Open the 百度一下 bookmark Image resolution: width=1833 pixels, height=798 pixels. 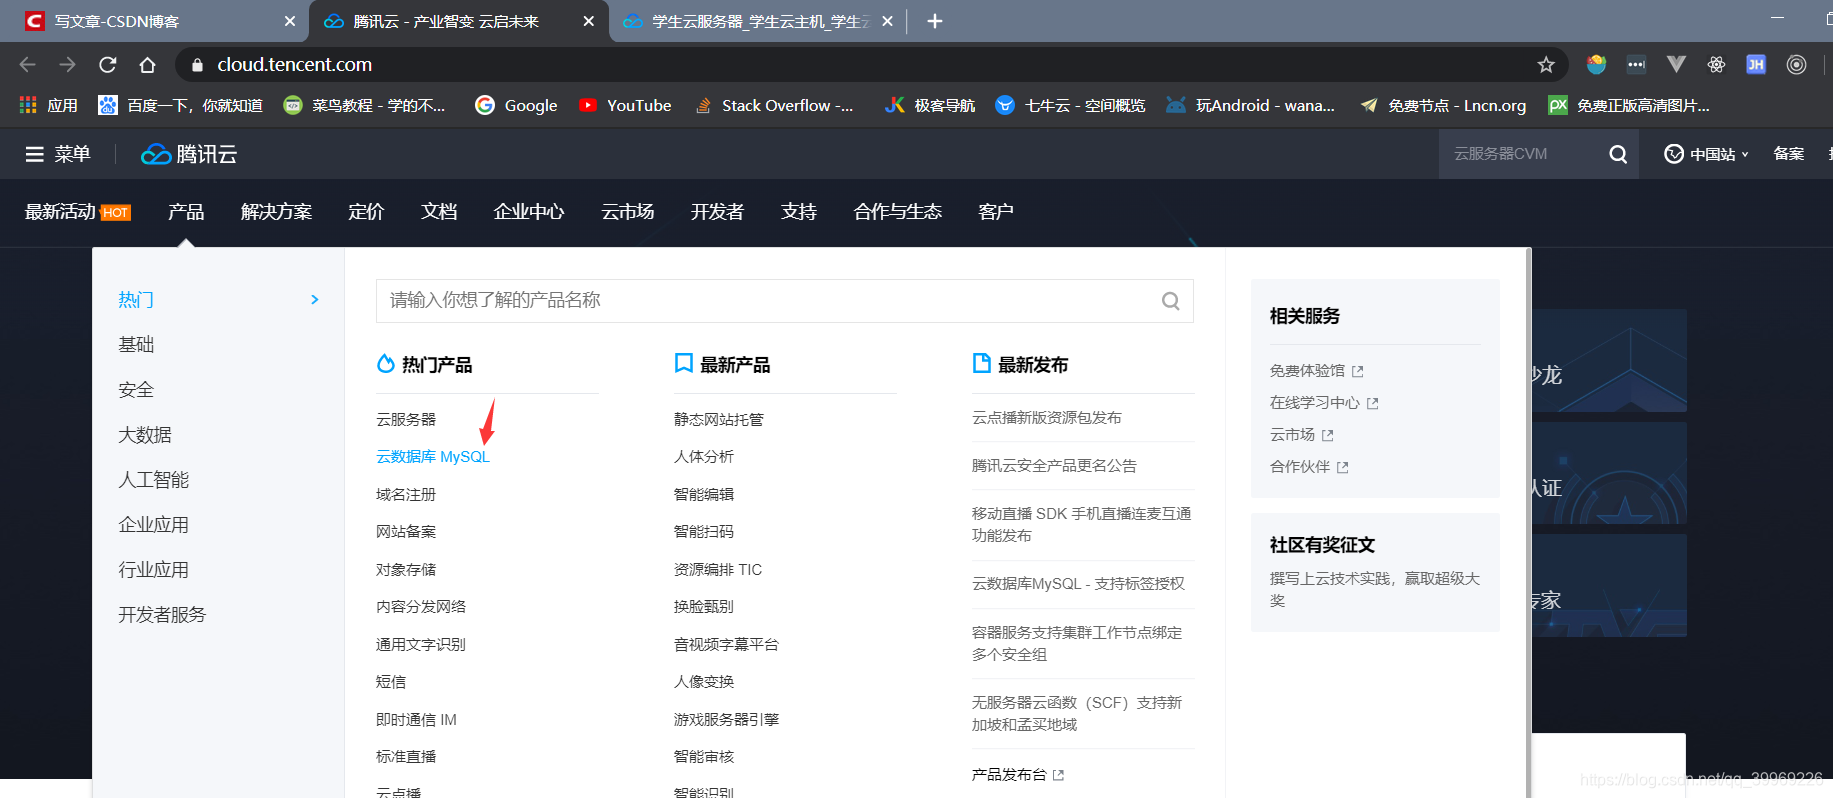point(180,105)
